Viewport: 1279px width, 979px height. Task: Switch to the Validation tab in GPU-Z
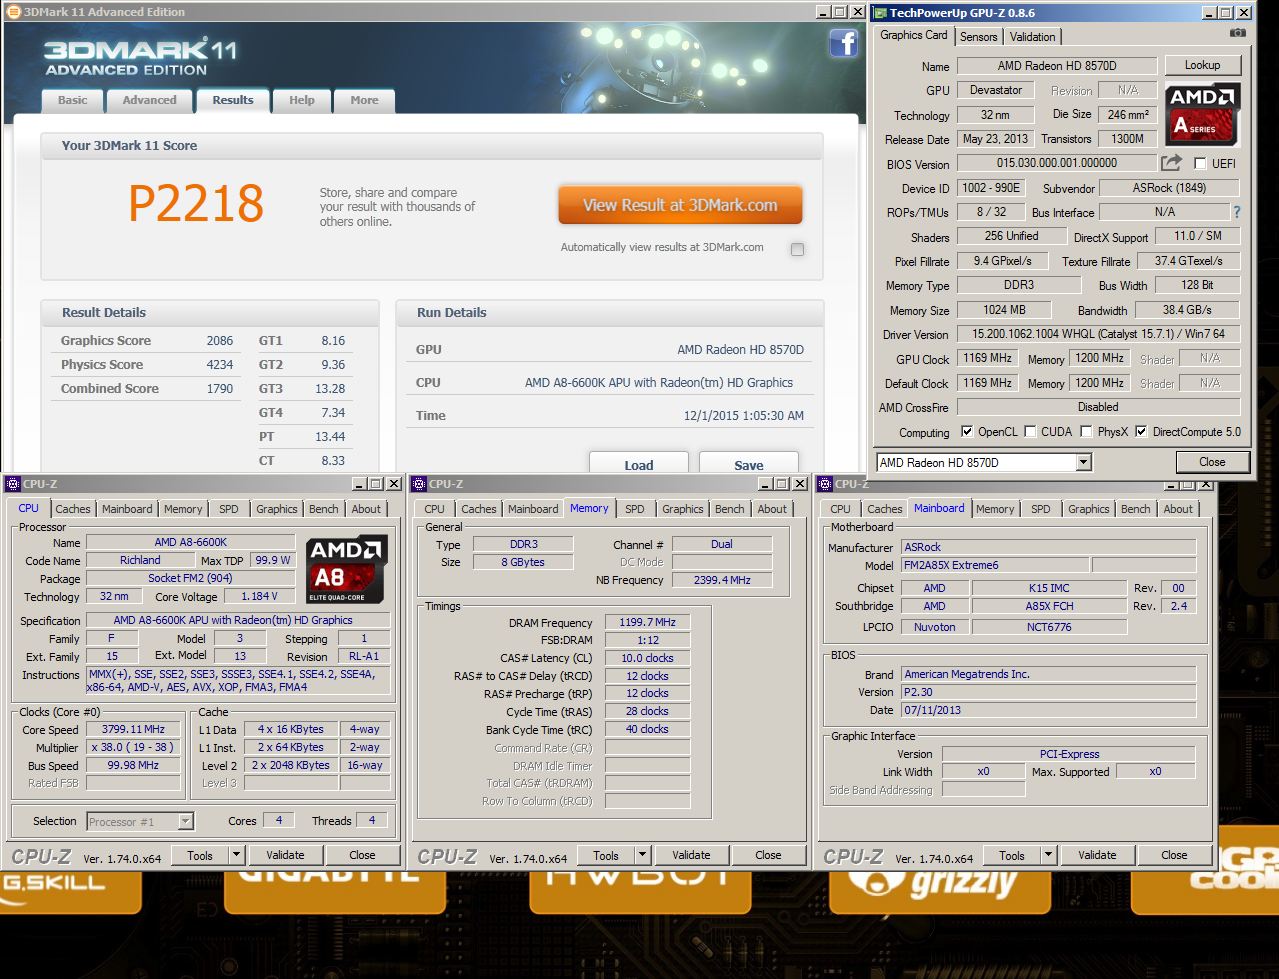click(1032, 36)
